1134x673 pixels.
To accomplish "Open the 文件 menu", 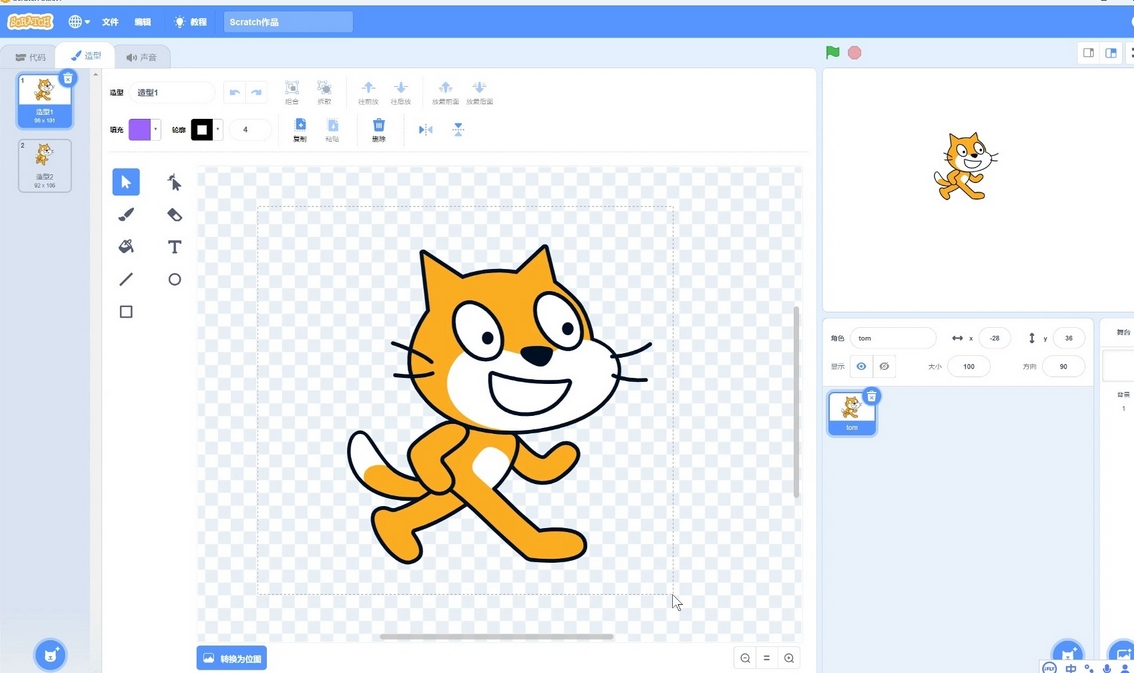I will [110, 22].
